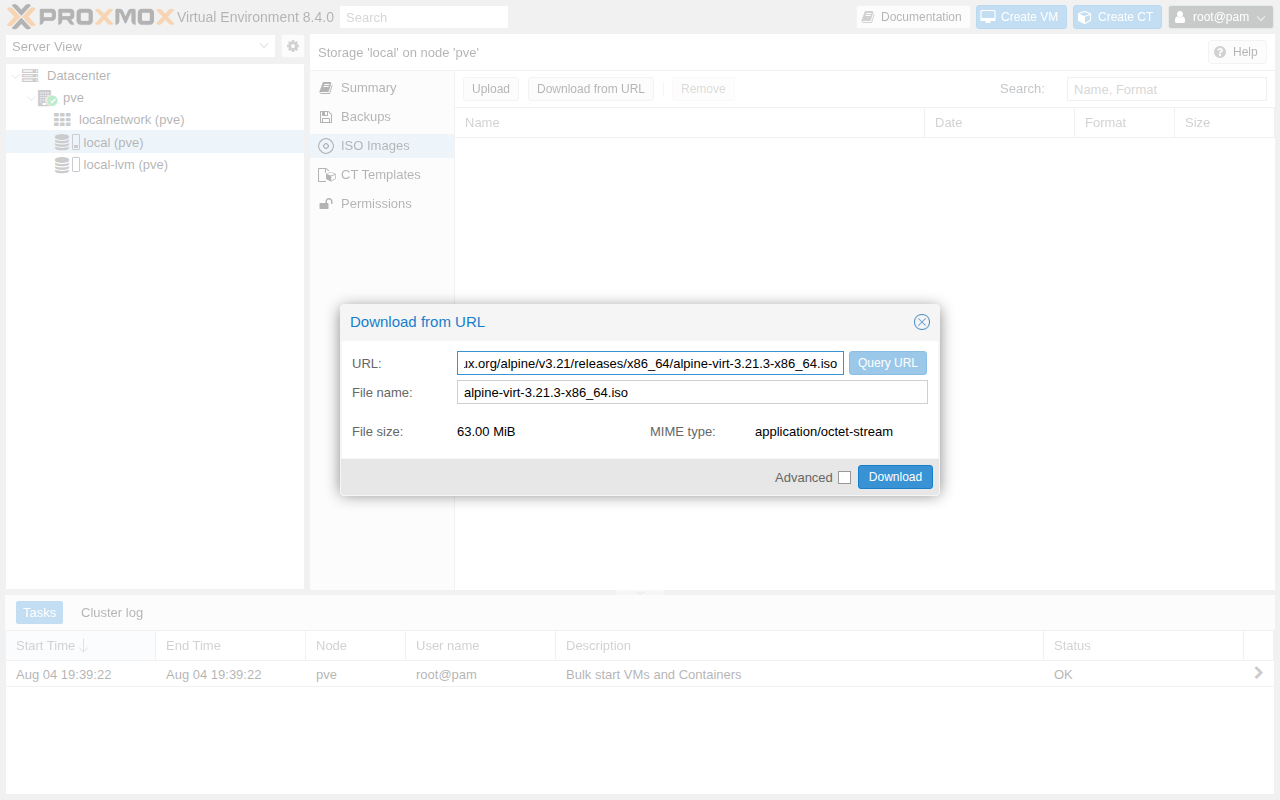This screenshot has height=800, width=1280.
Task: Click the Date column header
Action: click(1000, 123)
